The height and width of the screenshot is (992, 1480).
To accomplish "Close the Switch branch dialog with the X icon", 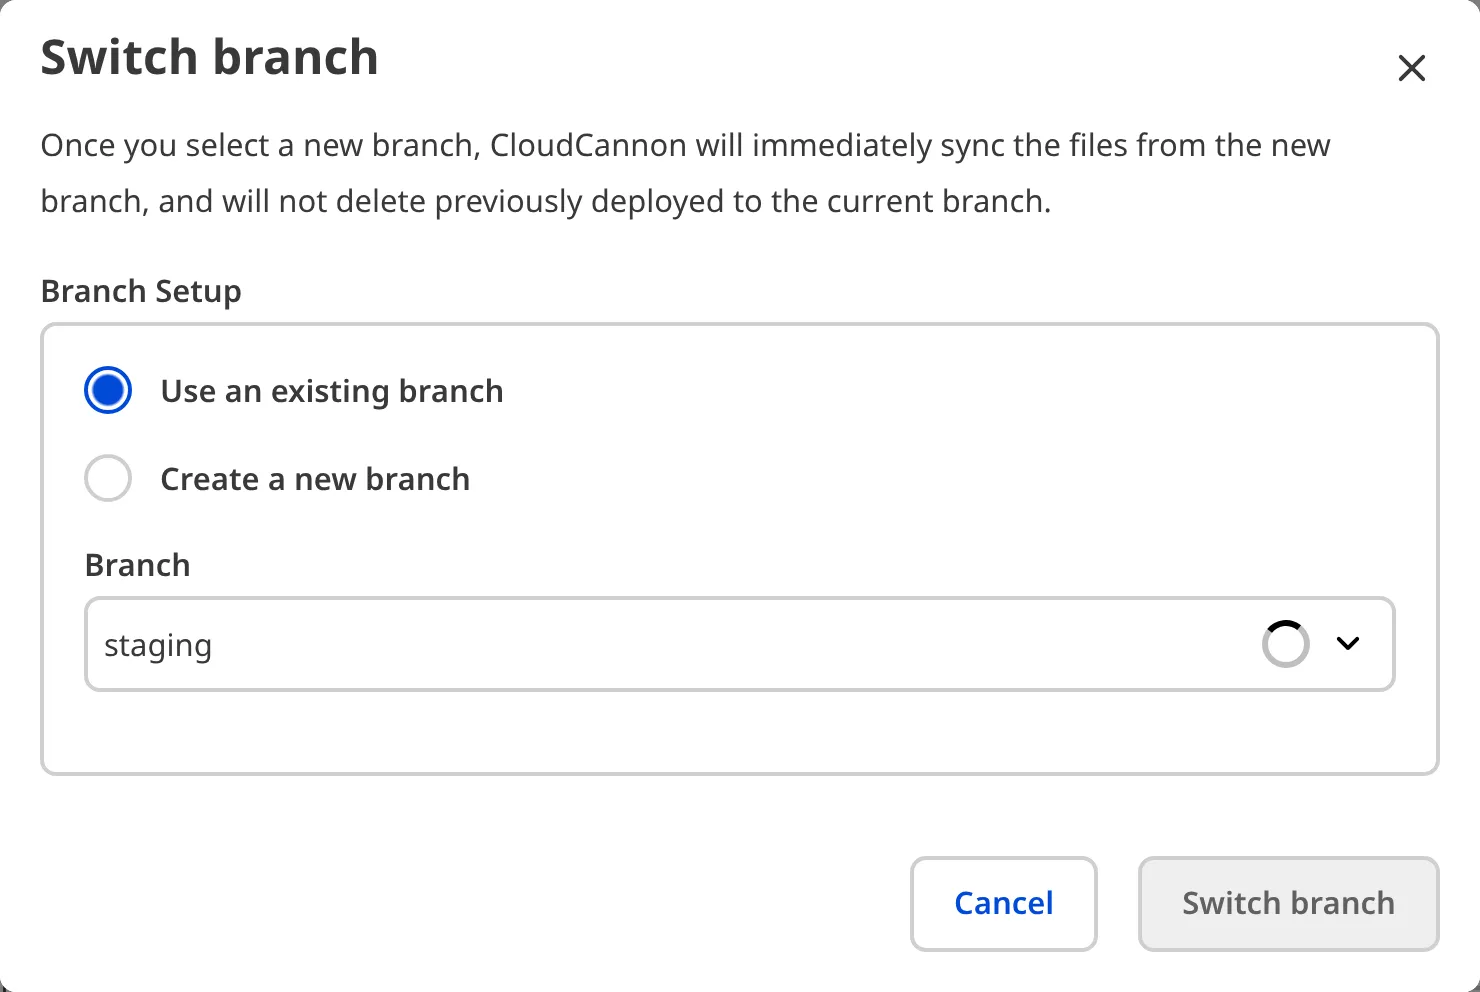I will point(1411,68).
